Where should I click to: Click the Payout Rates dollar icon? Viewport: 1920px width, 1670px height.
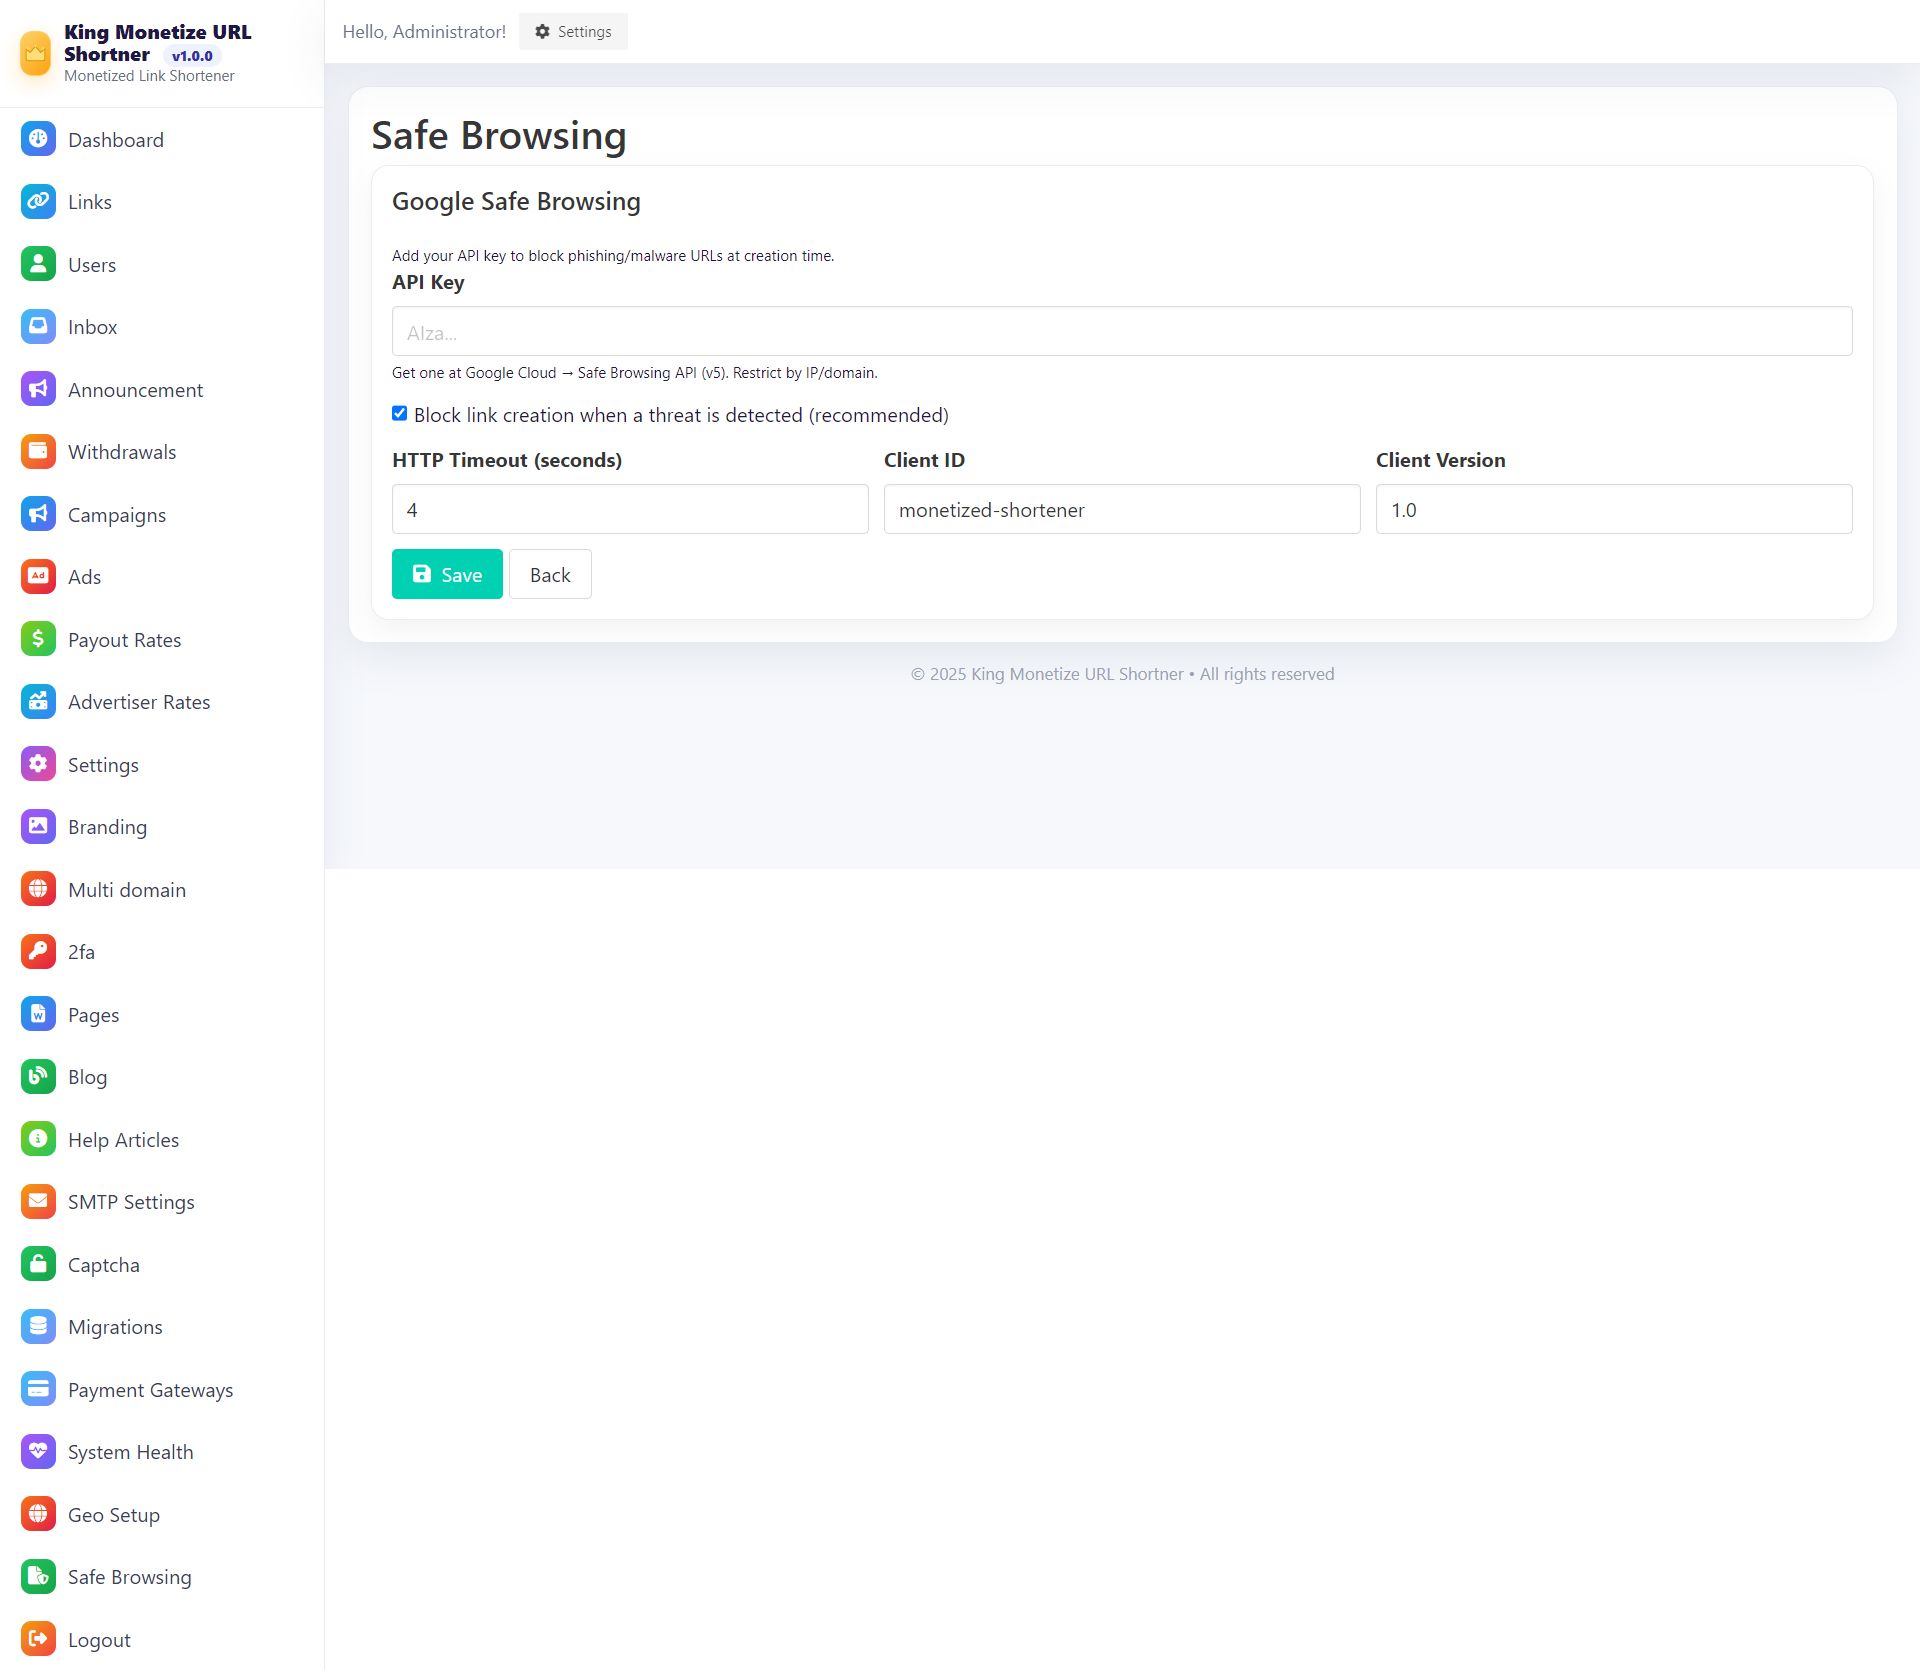[38, 639]
